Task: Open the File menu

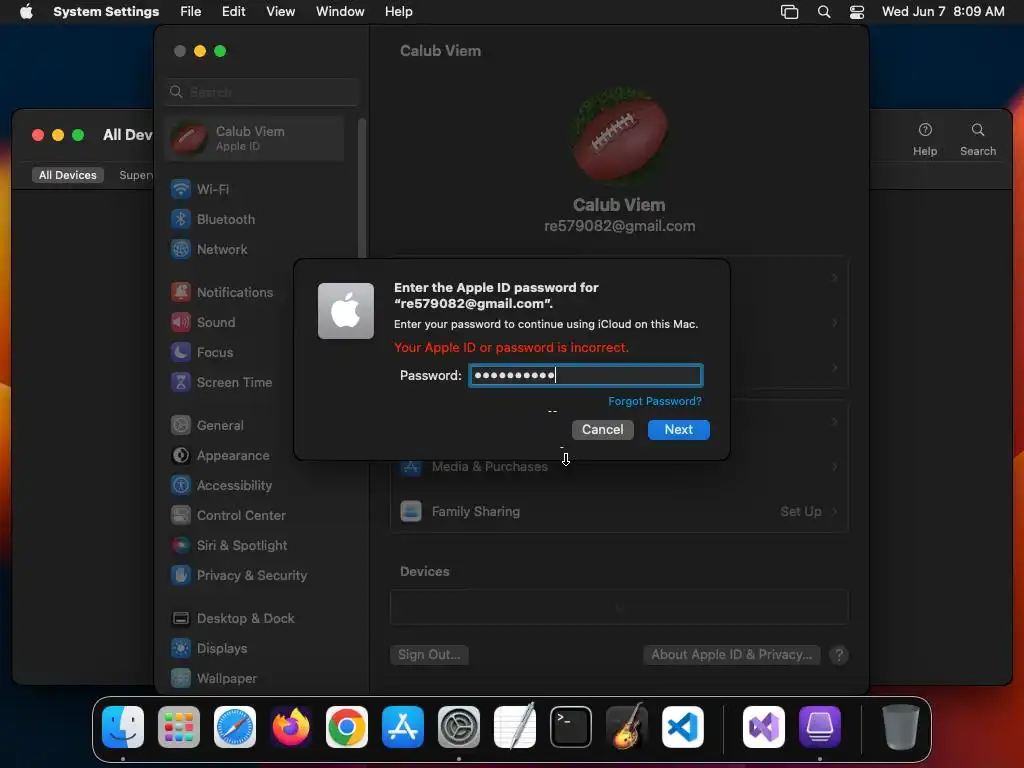Action: coord(191,12)
